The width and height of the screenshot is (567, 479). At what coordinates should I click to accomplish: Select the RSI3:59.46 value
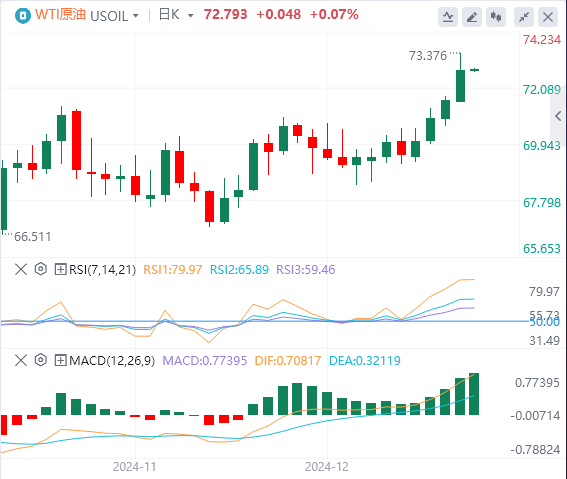[x=306, y=270]
